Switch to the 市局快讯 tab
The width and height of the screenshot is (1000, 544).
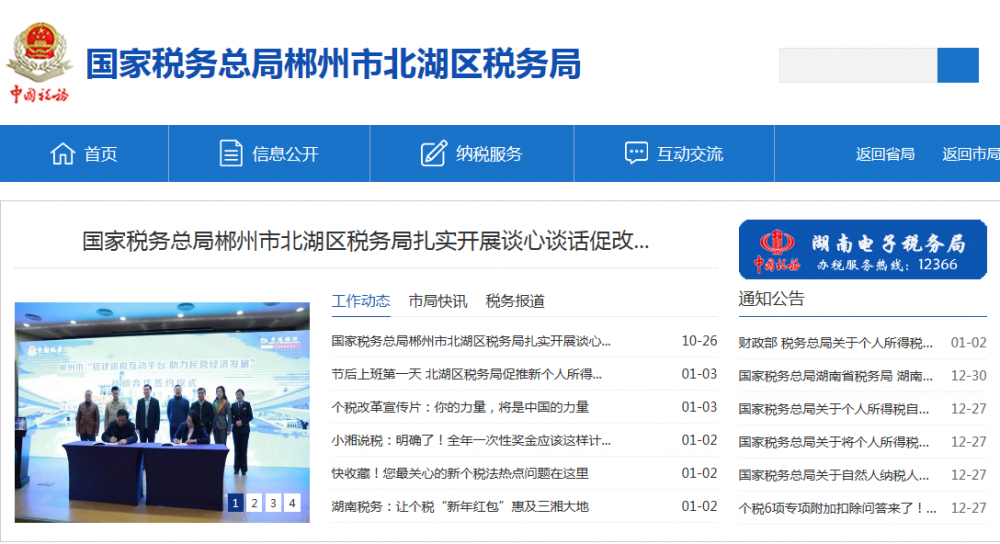tap(437, 301)
